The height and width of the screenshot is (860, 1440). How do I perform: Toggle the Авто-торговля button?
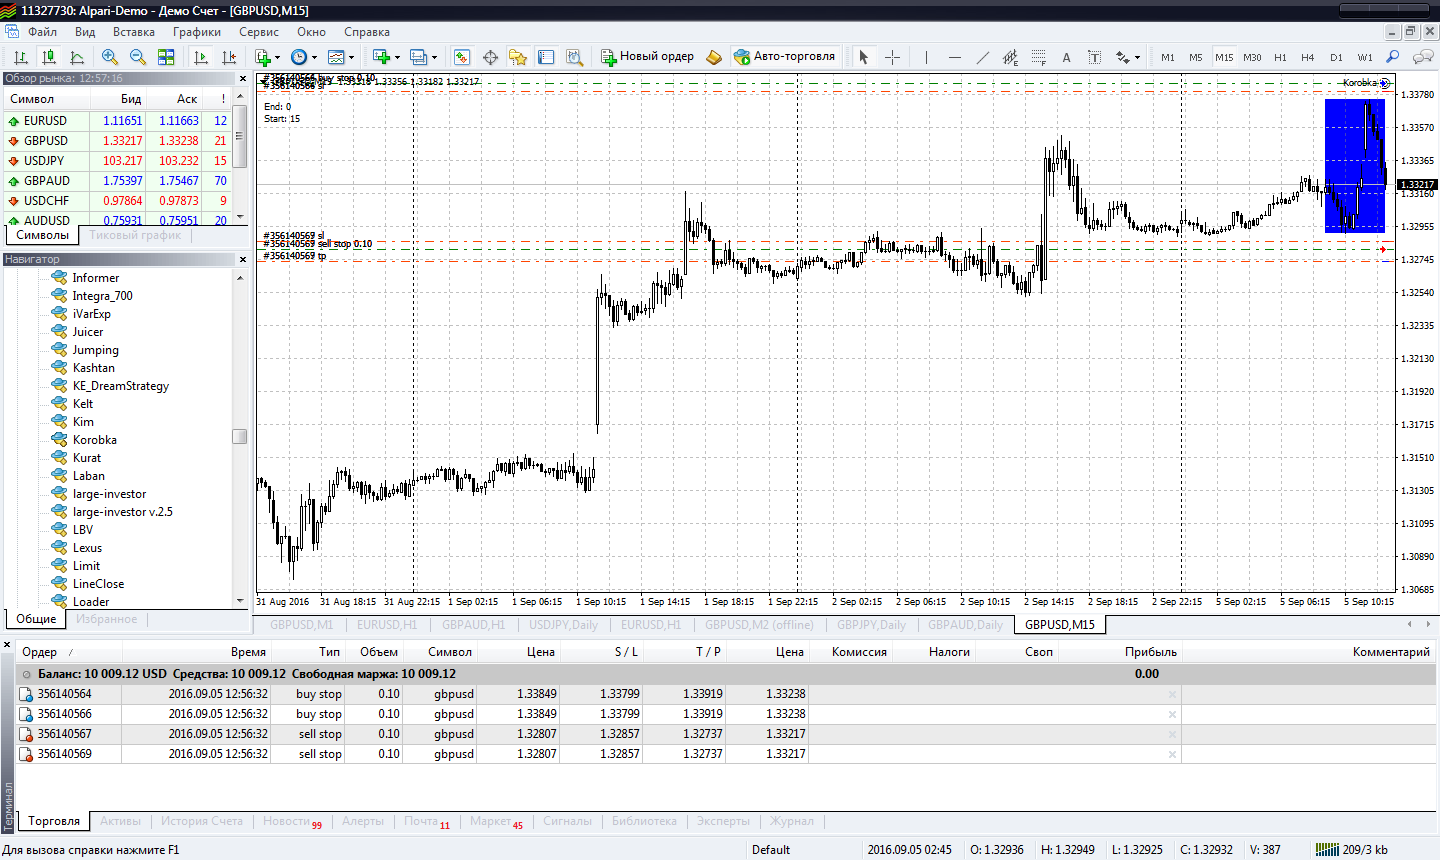(785, 57)
